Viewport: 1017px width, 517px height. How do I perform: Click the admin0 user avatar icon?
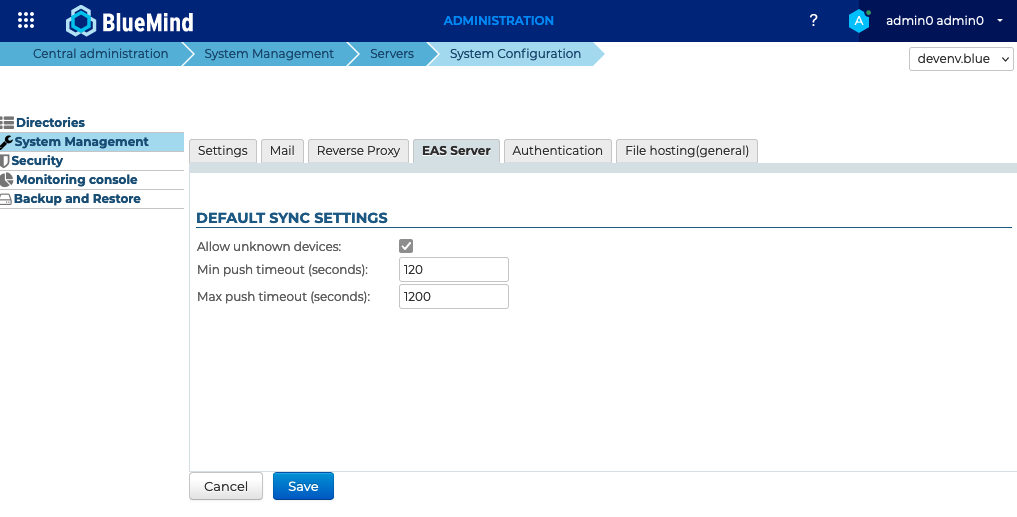(859, 20)
